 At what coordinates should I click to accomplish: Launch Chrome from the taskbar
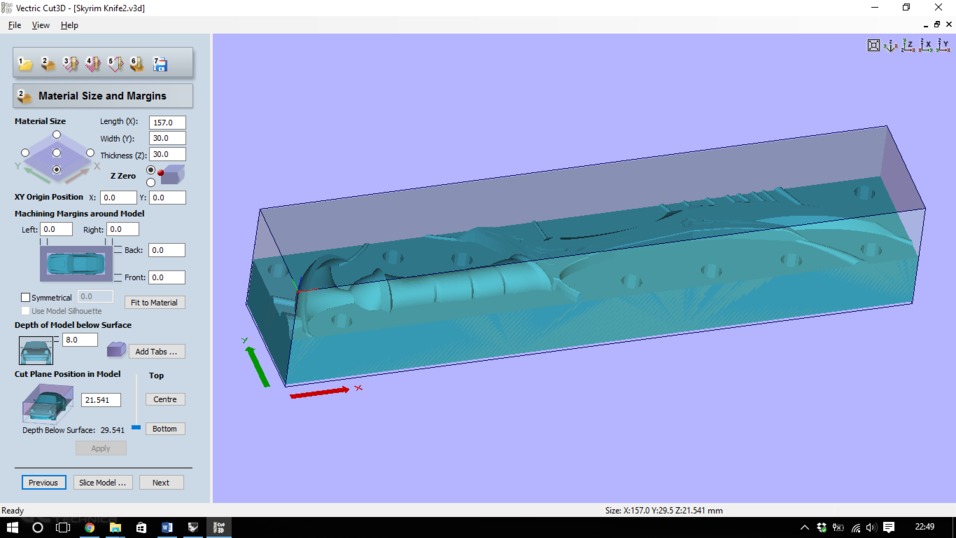click(89, 528)
